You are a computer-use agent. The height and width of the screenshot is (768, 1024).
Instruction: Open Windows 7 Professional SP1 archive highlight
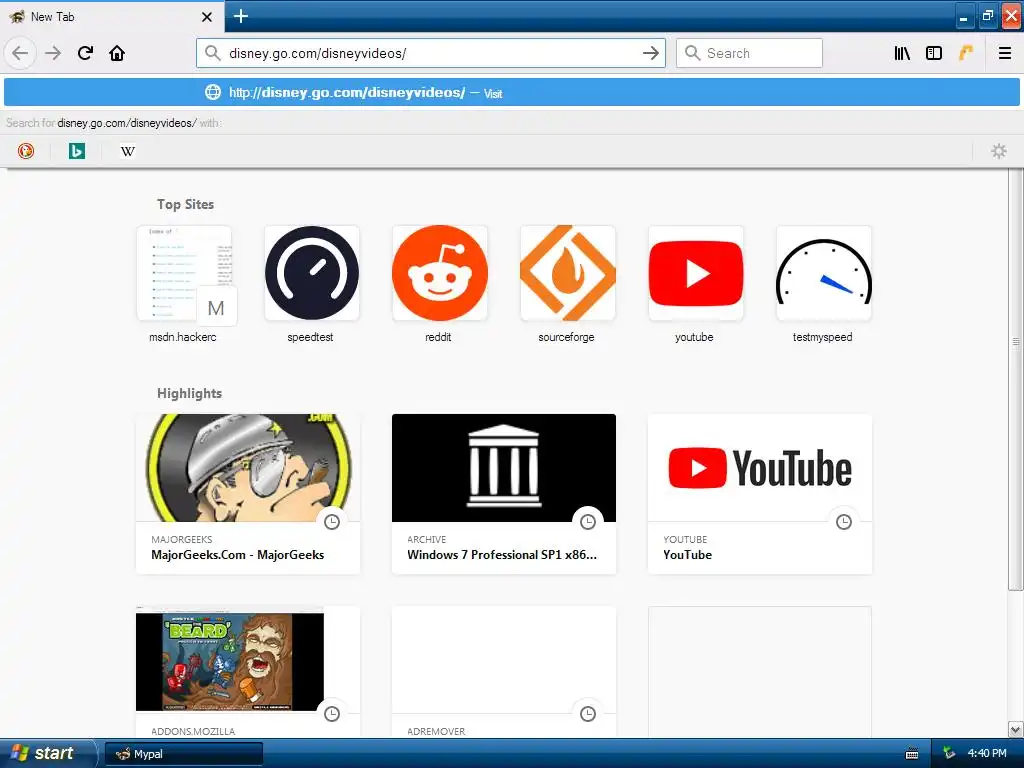pyautogui.click(x=504, y=494)
